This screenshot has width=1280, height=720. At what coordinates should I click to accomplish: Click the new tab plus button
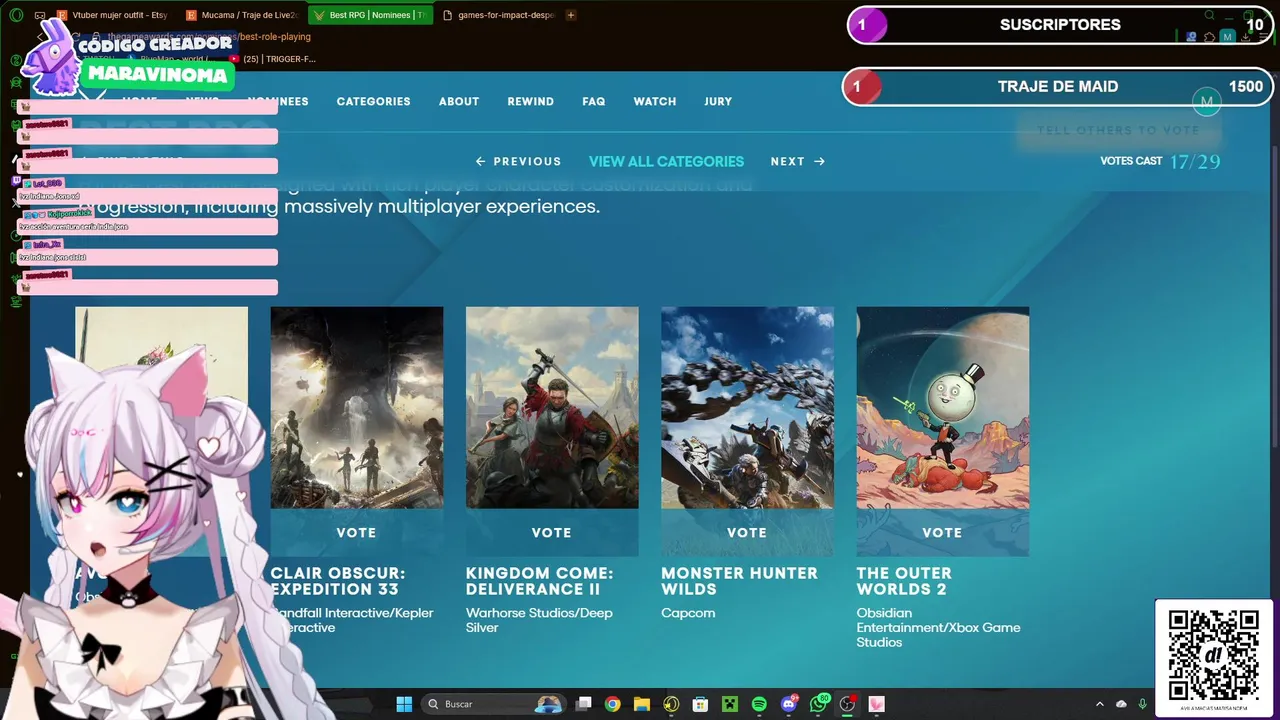click(571, 15)
